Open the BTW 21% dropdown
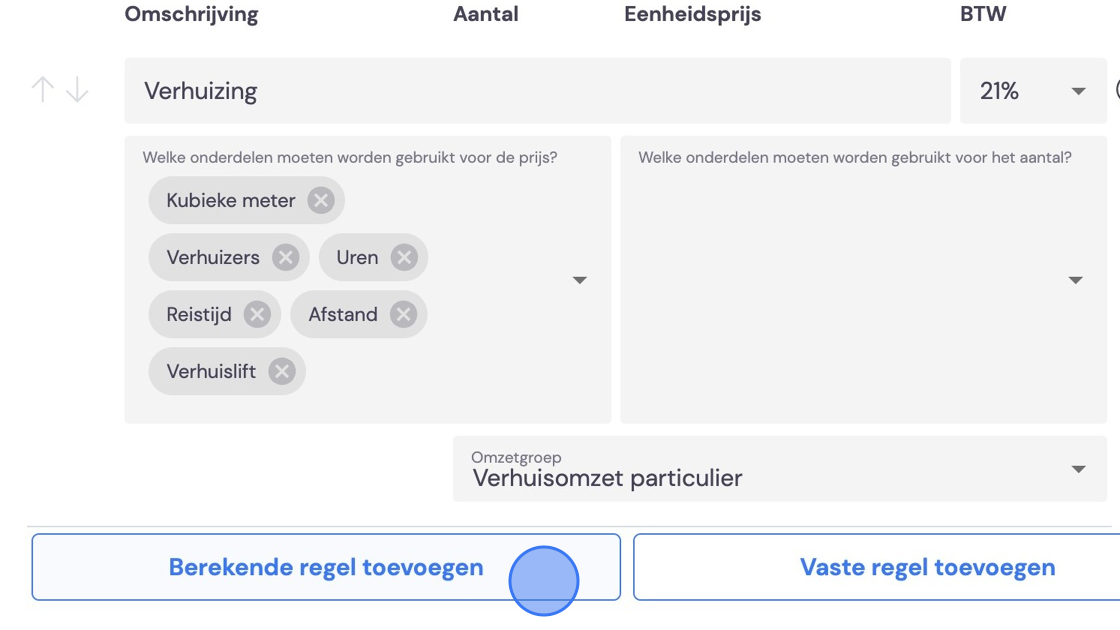 tap(1033, 91)
